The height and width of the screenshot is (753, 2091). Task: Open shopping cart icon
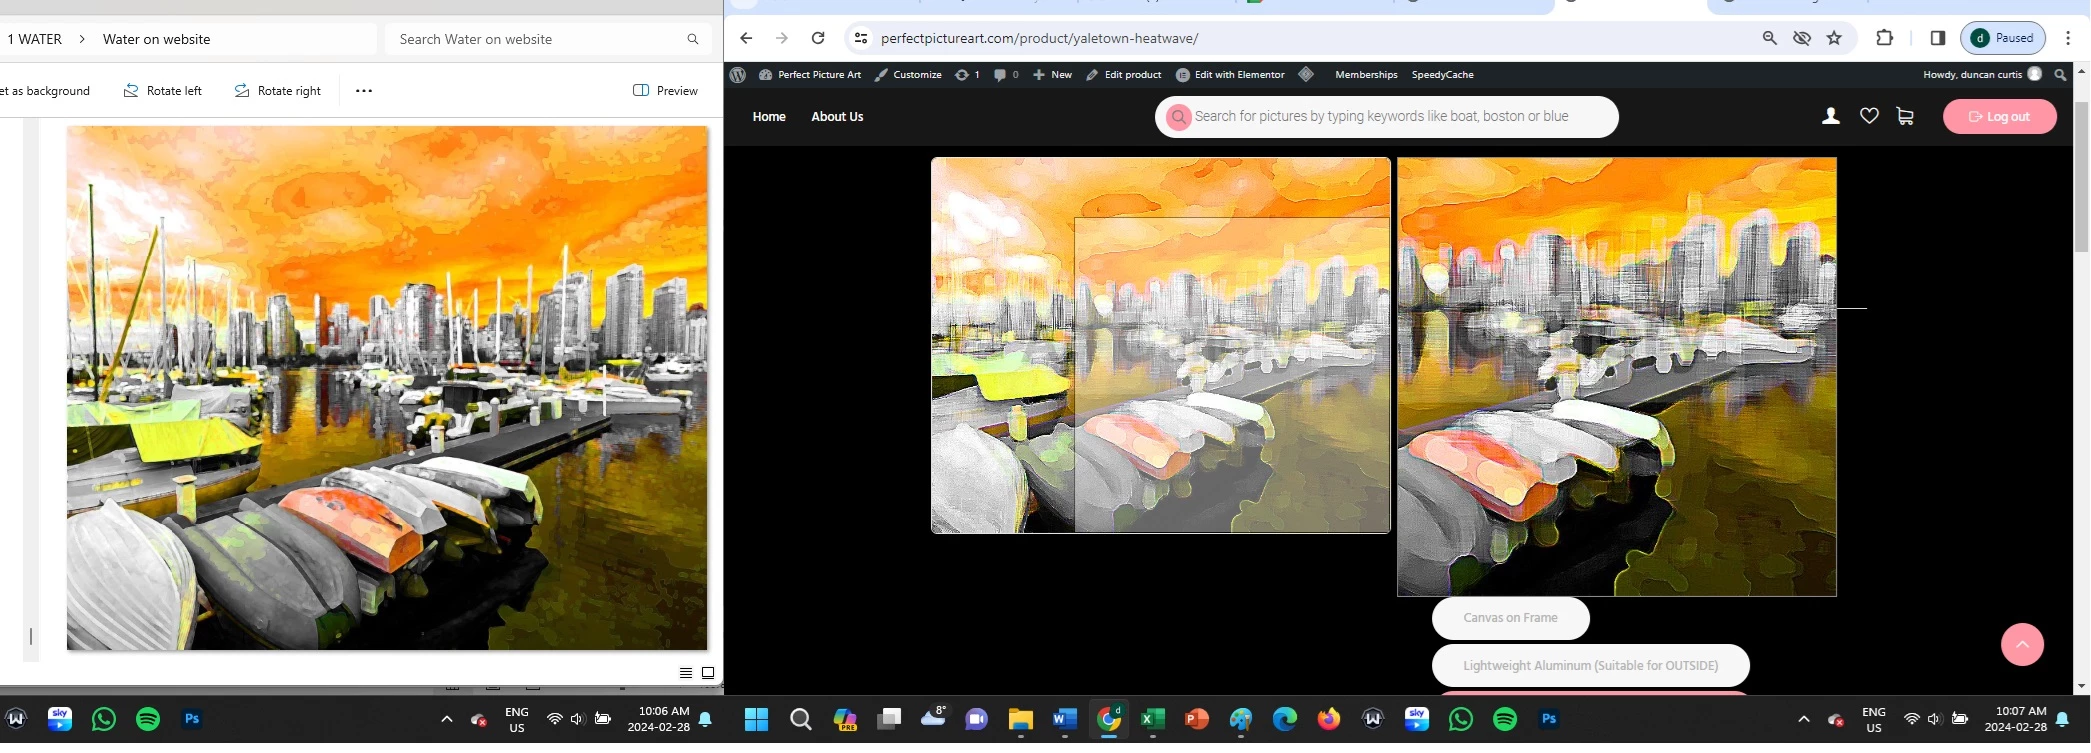(1905, 116)
